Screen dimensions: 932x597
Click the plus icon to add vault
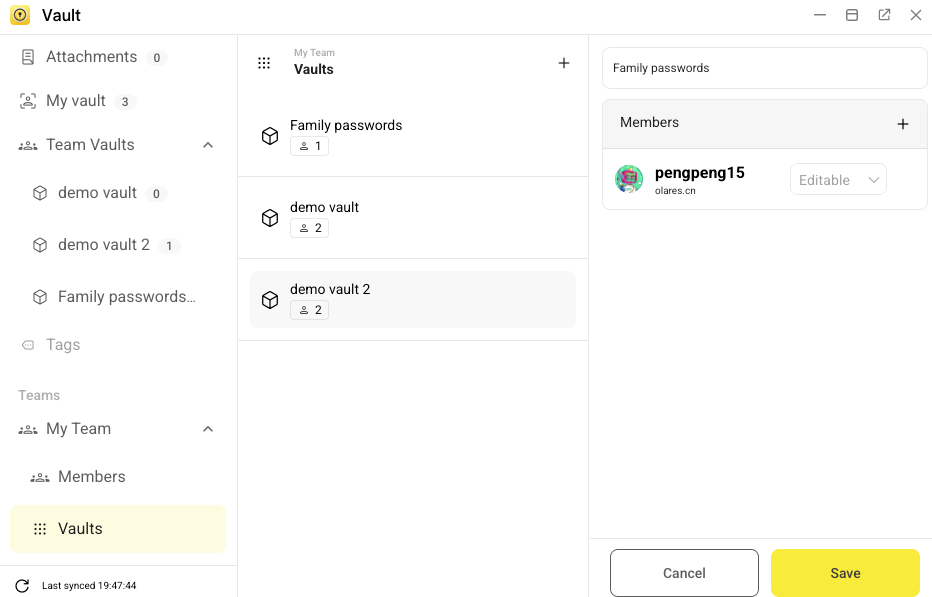(564, 63)
